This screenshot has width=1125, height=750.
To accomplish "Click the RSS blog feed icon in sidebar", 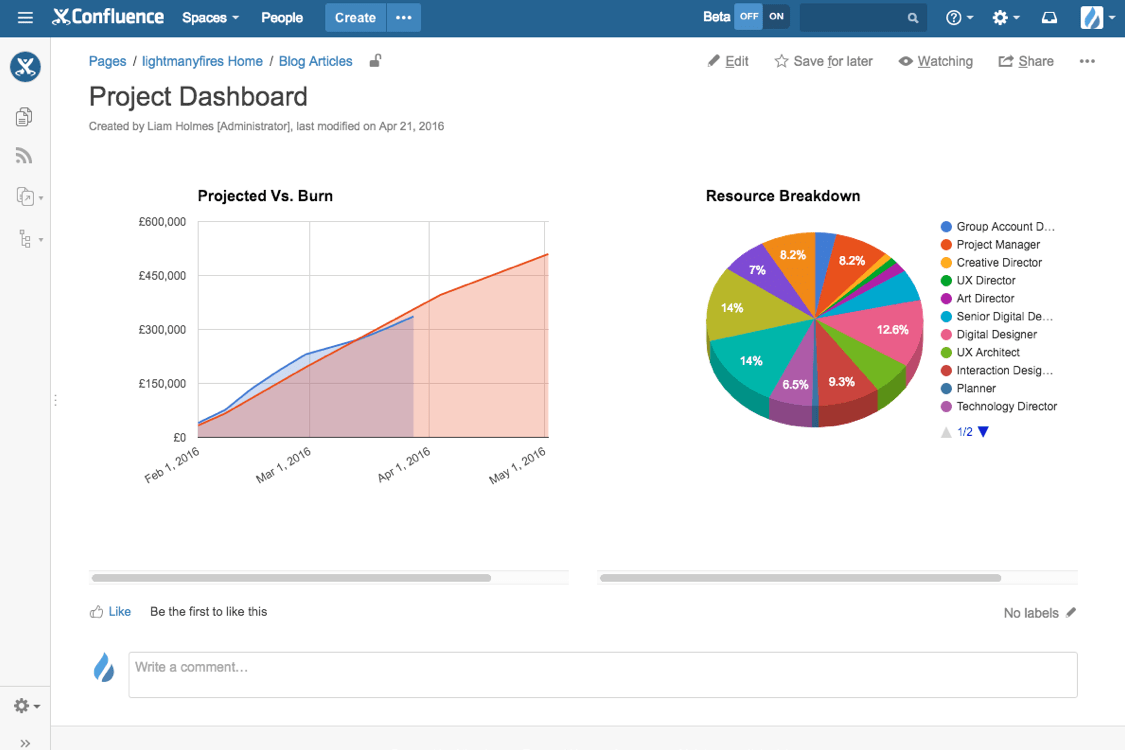I will (x=23, y=155).
